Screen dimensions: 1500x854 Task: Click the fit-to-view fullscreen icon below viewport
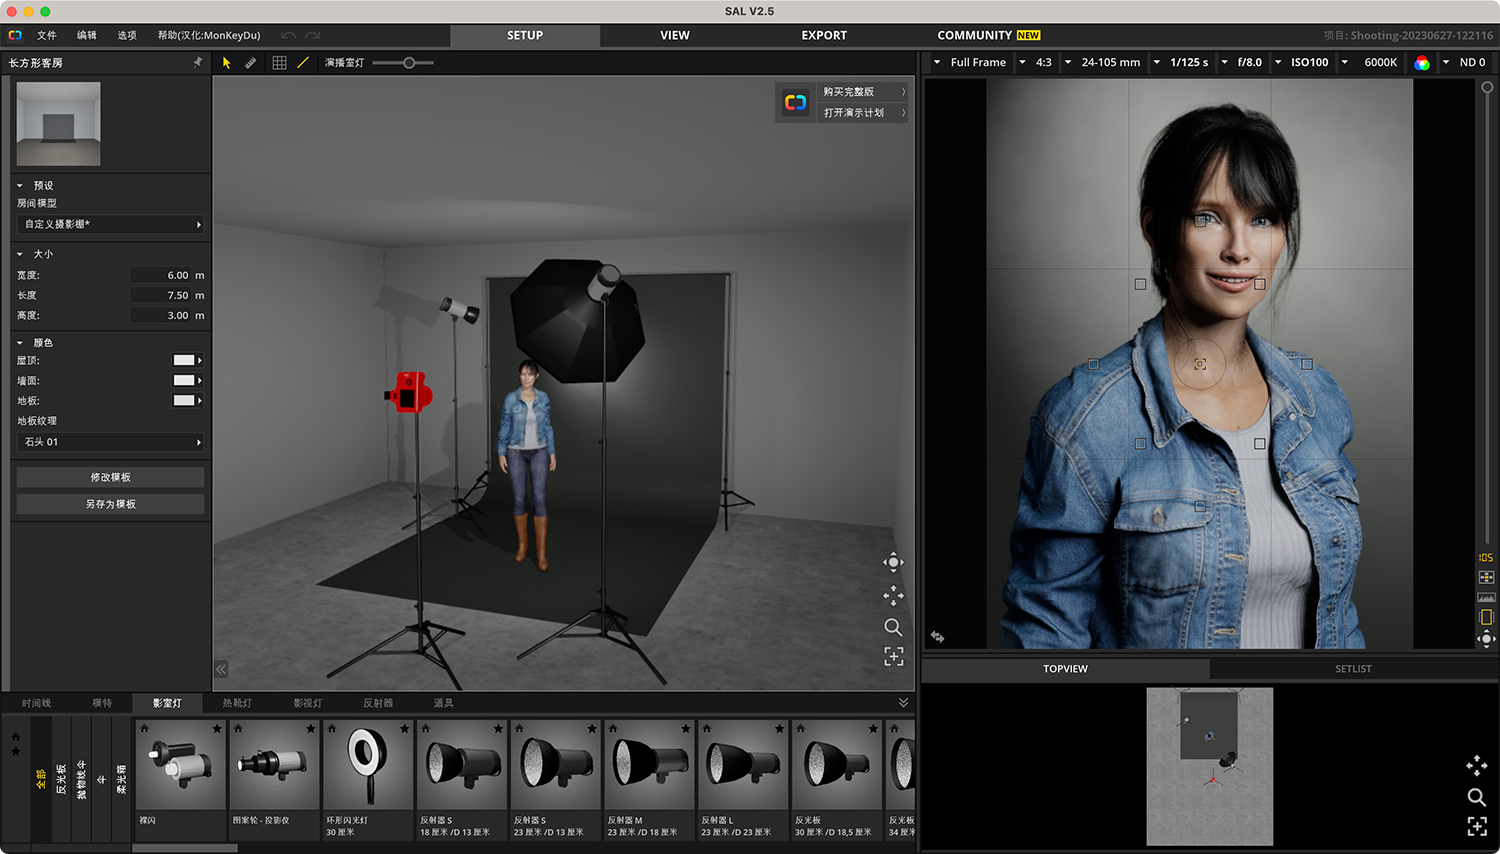coord(893,658)
